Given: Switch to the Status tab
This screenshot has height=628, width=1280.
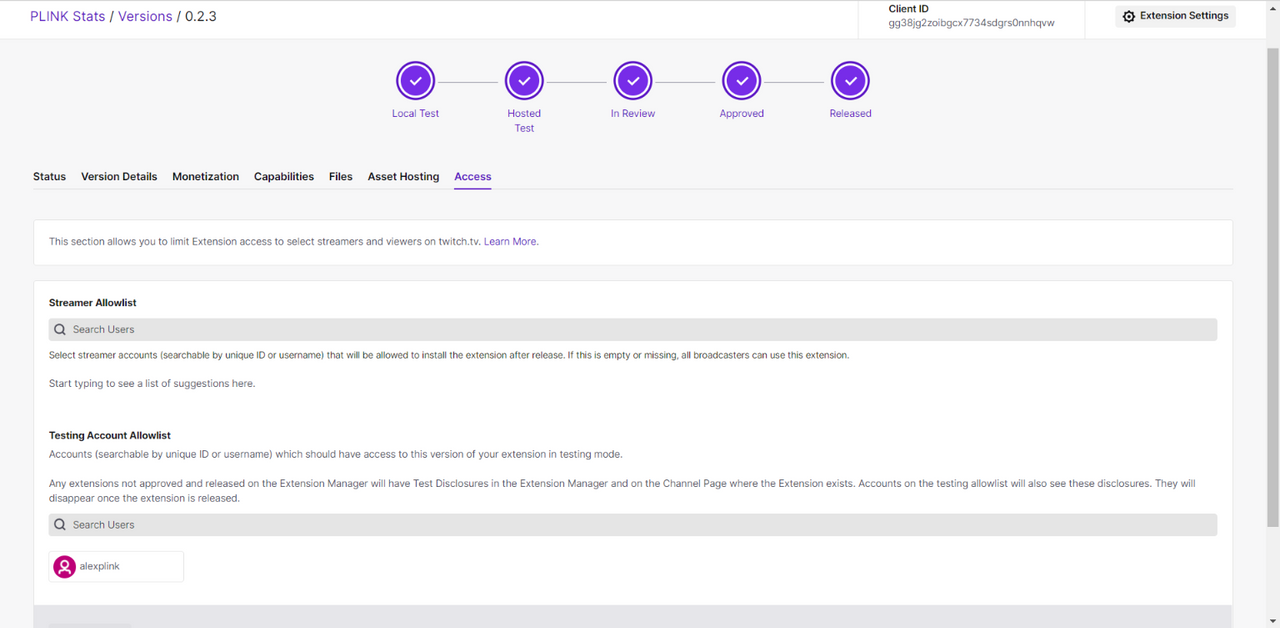Looking at the screenshot, I should (49, 176).
